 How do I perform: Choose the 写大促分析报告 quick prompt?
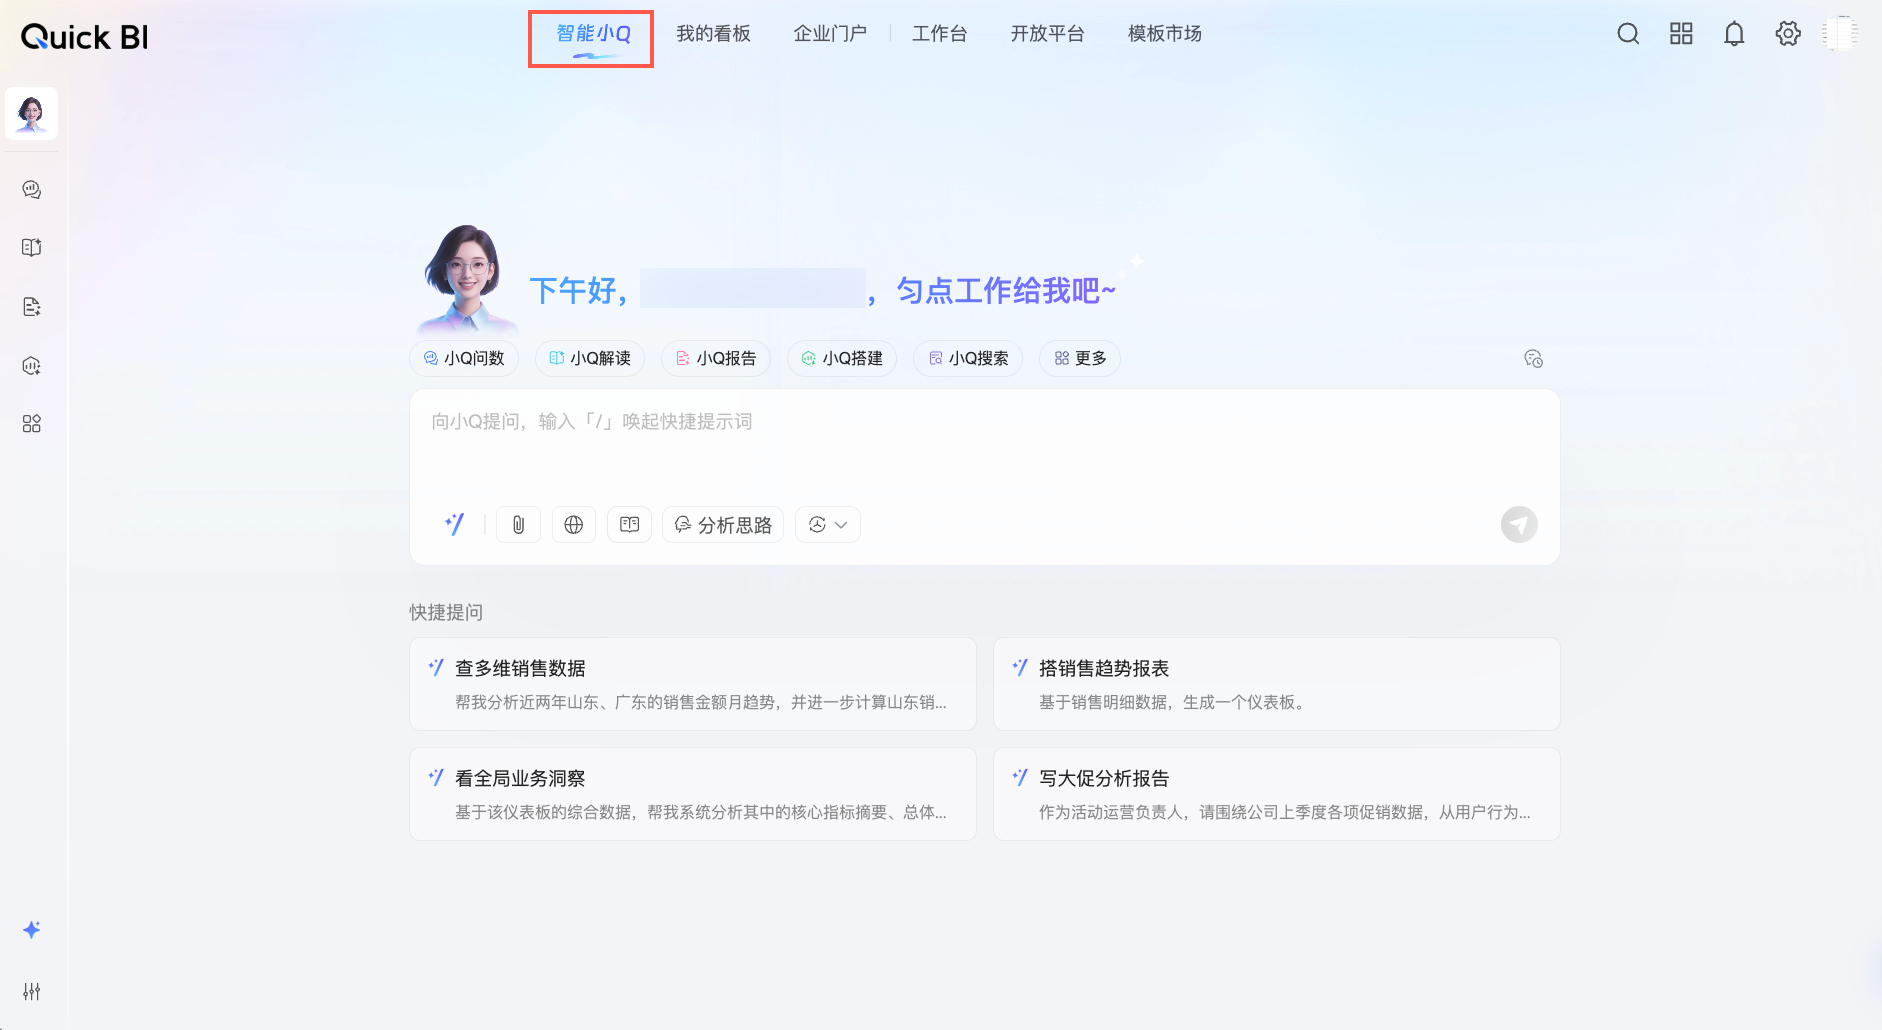click(1277, 794)
